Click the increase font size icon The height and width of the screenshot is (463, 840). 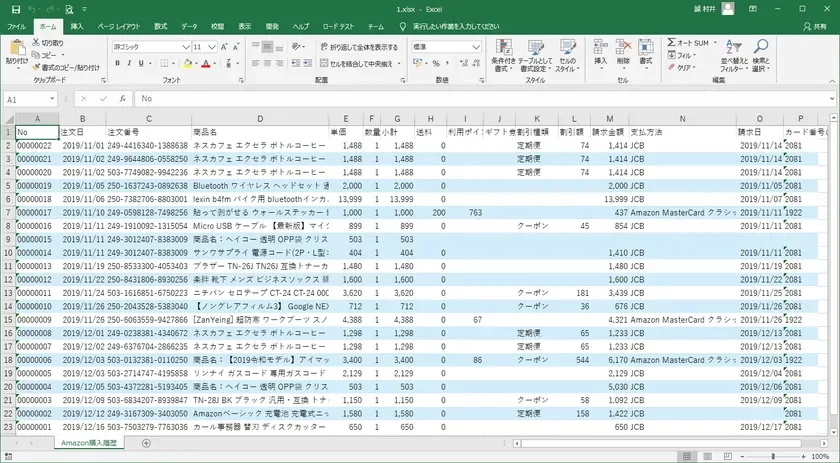click(x=224, y=47)
